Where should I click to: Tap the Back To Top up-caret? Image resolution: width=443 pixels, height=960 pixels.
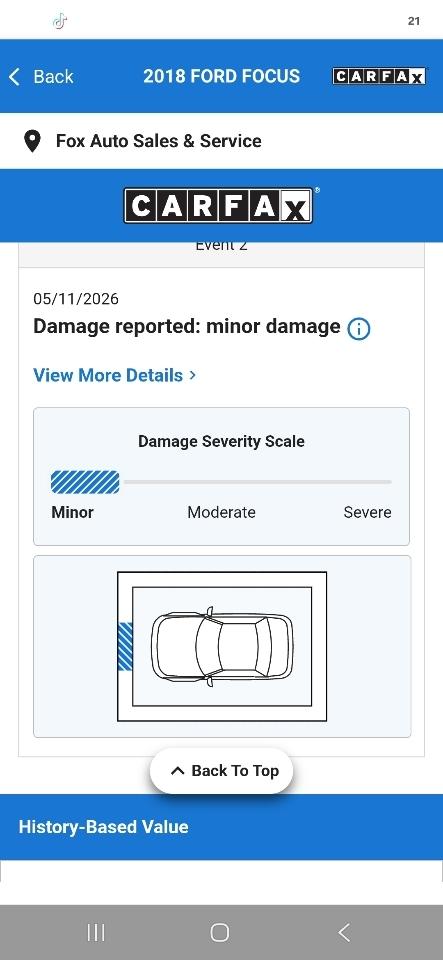pos(177,771)
